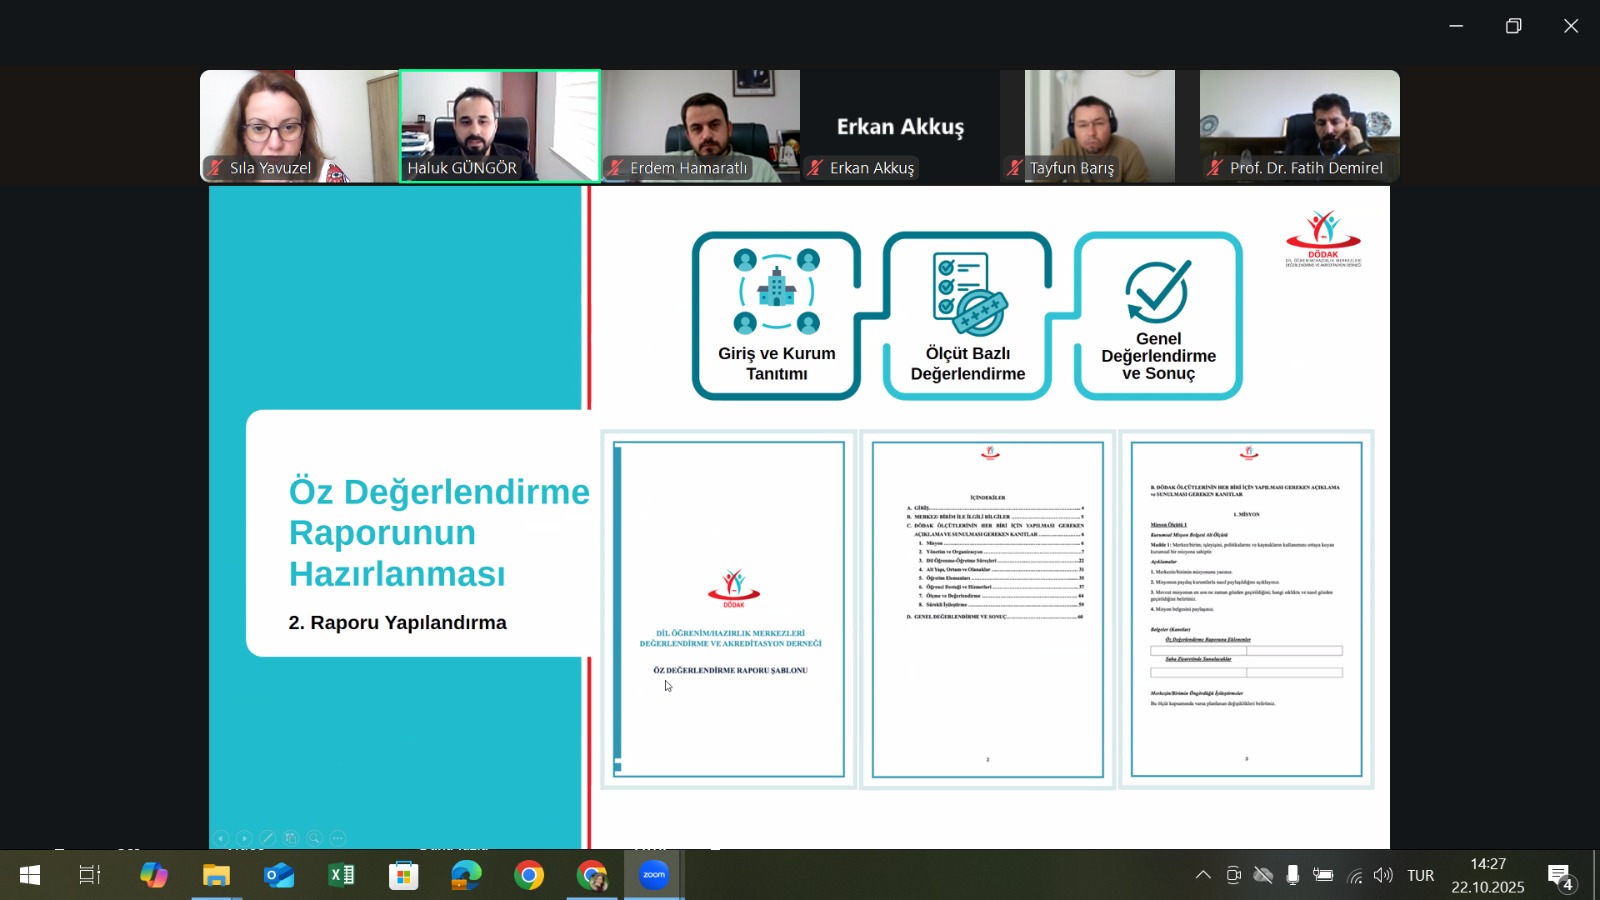The height and width of the screenshot is (900, 1600).
Task: Click the İçindekiler page thumbnail
Action: point(988,609)
